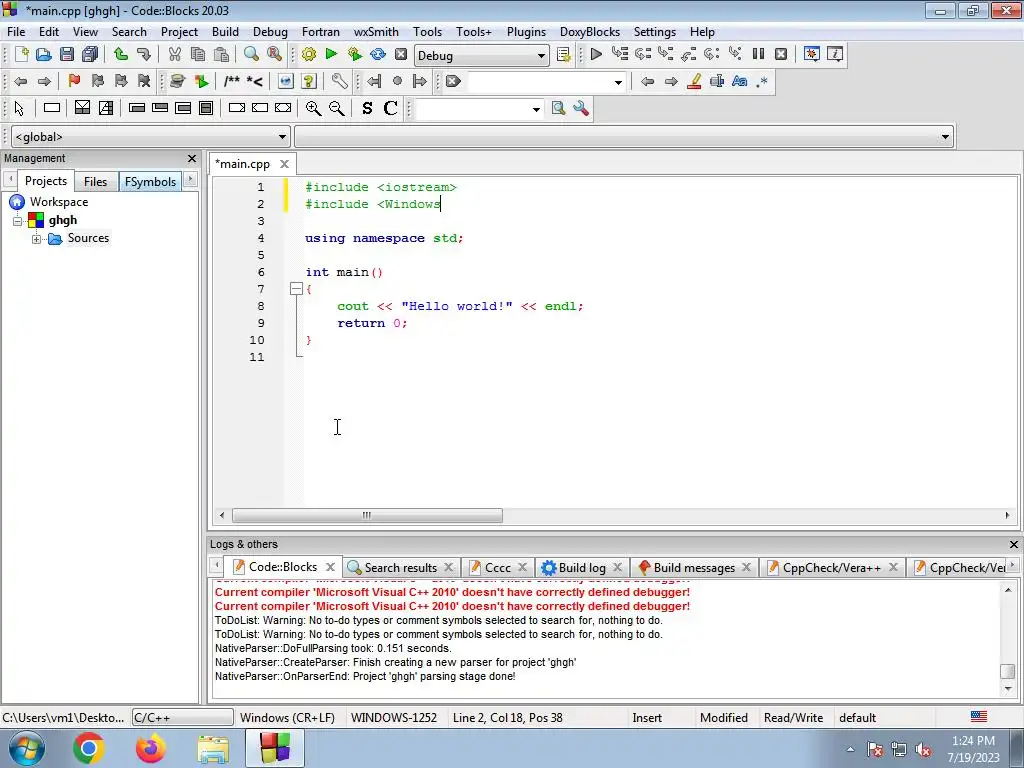Insert a DoxyBlocks block comment icon
This screenshot has width=1024, height=768.
coord(231,81)
